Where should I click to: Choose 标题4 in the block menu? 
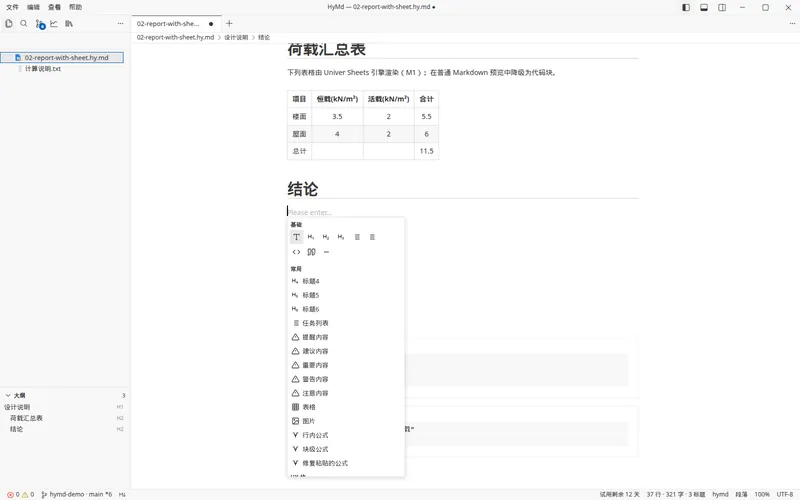[346, 281]
